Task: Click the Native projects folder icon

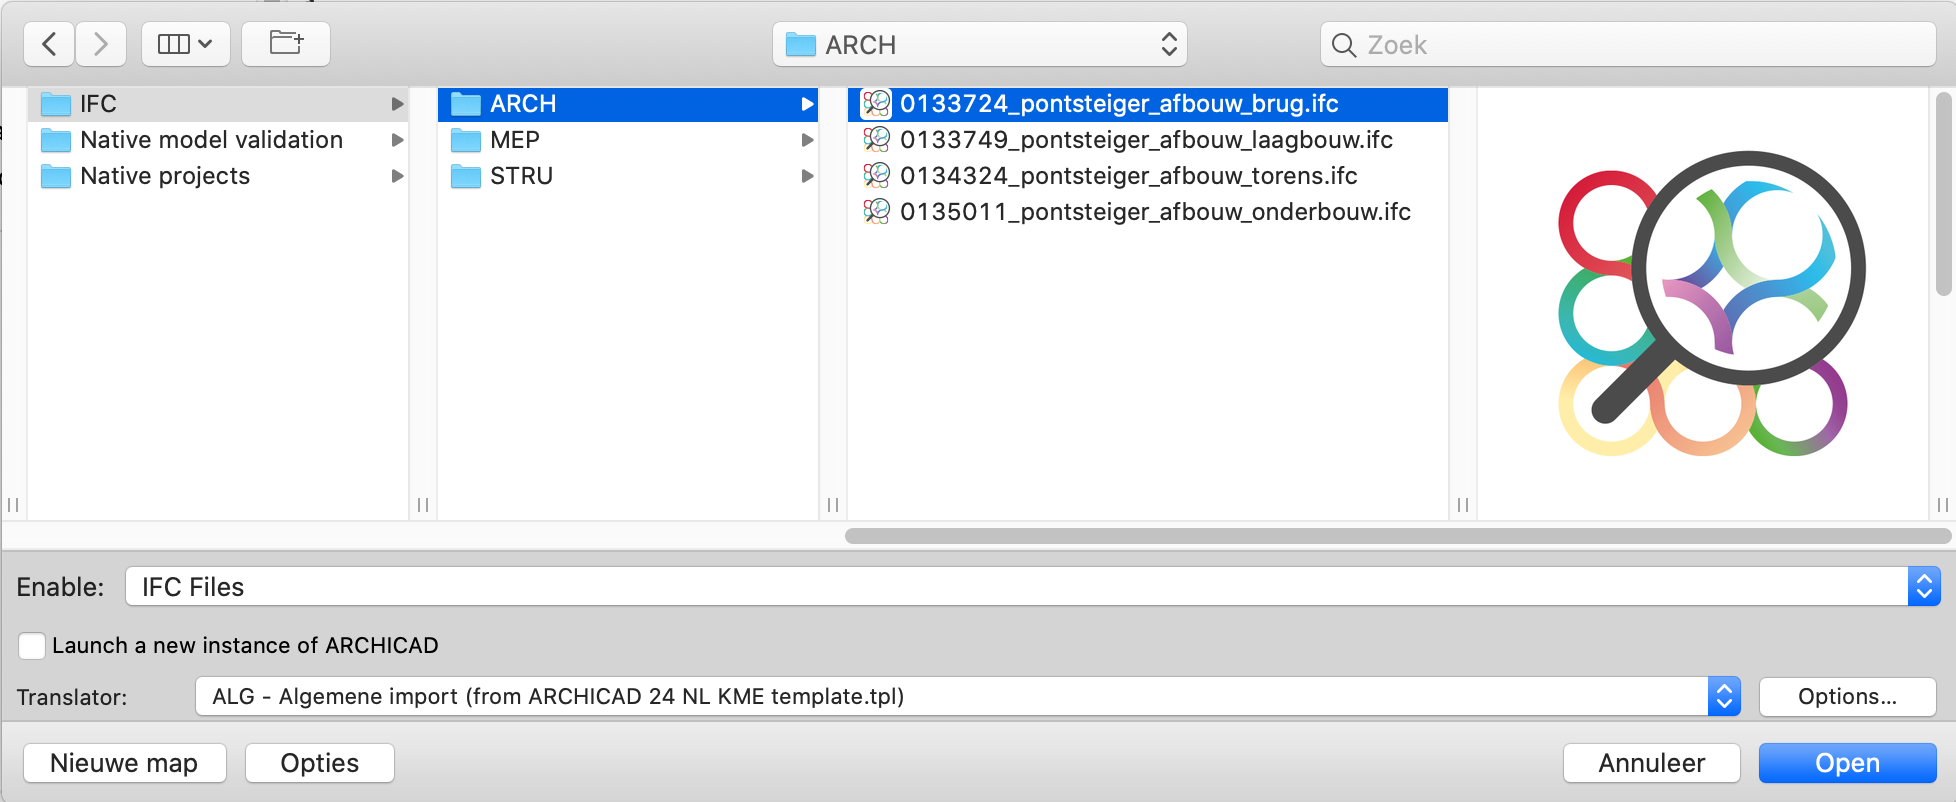Action: [56, 176]
